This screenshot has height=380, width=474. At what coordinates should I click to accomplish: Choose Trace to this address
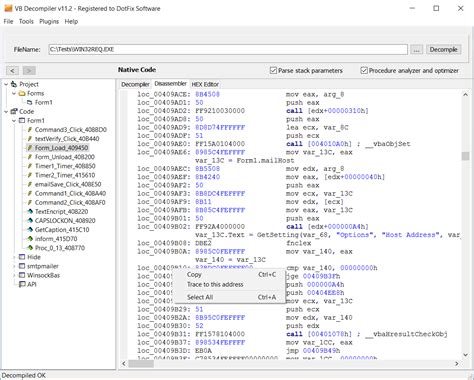pyautogui.click(x=229, y=284)
